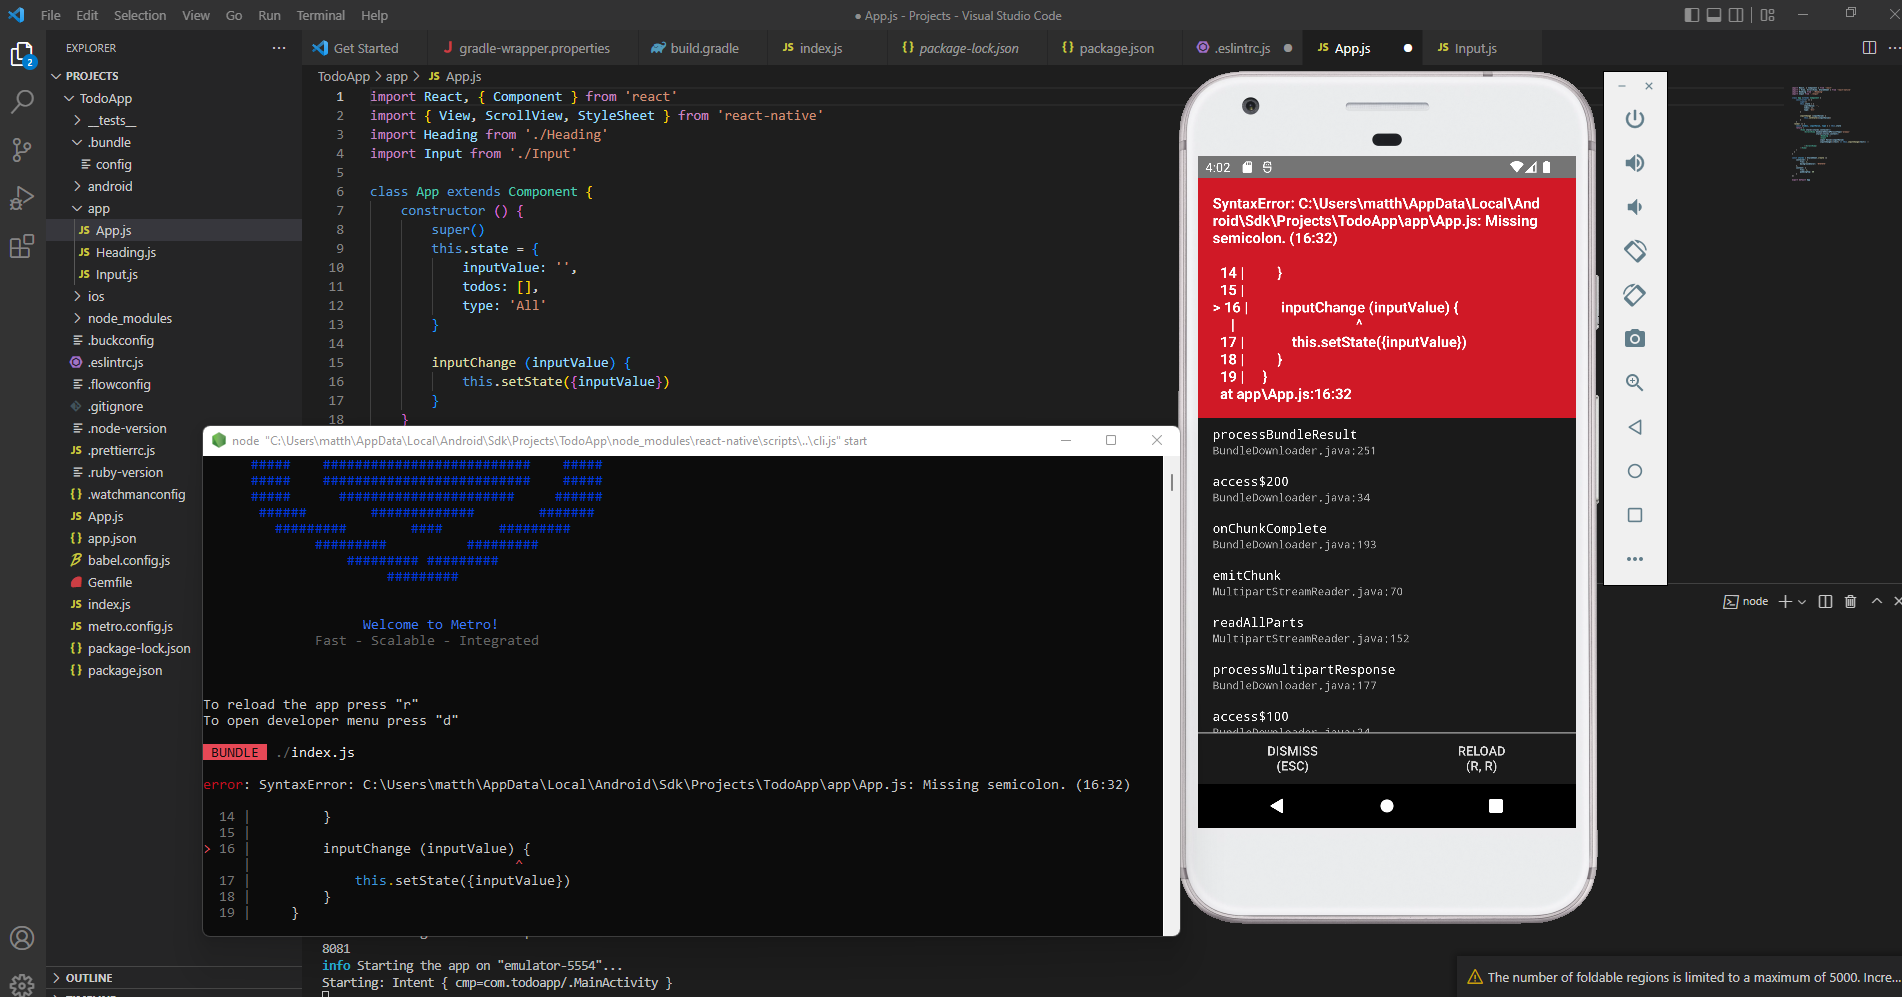This screenshot has height=997, width=1902.
Task: Kill the terminal with trash icon
Action: [1850, 601]
